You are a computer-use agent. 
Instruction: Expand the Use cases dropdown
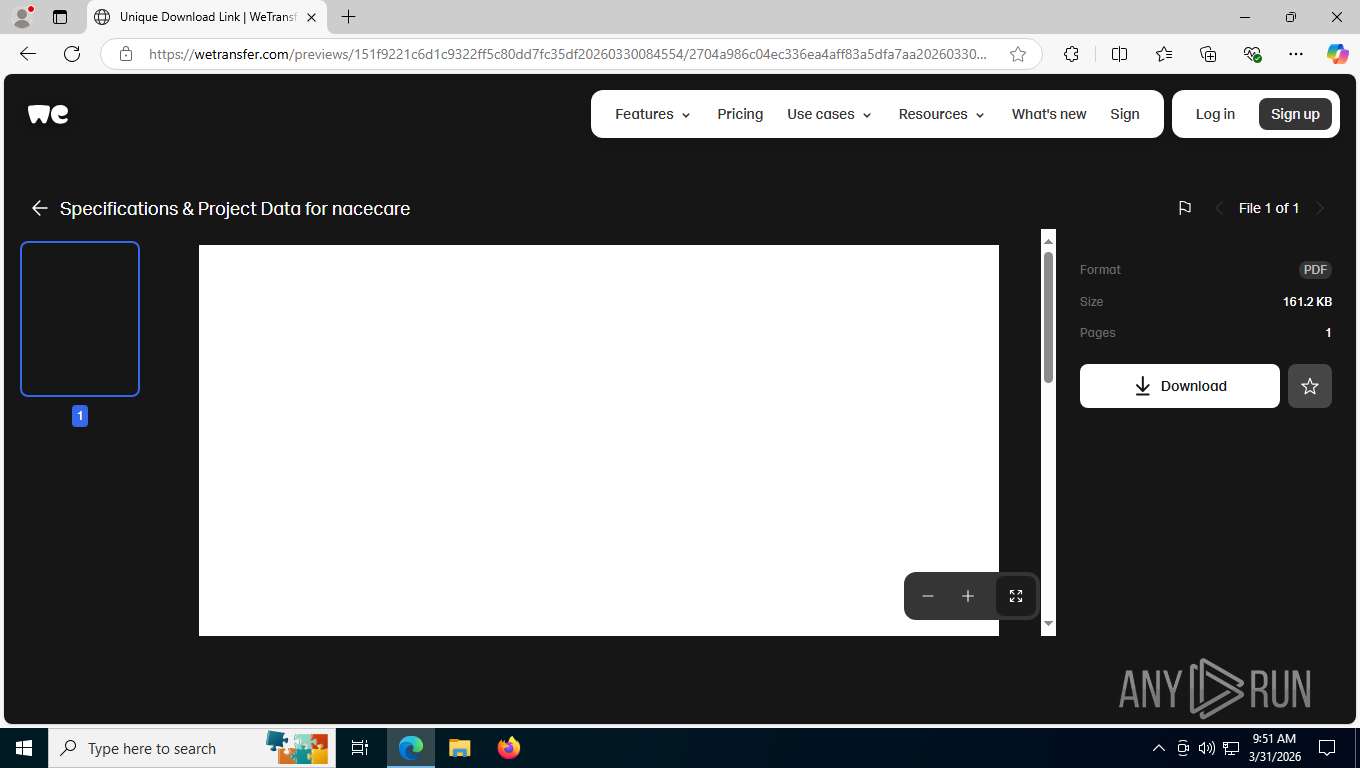coord(829,114)
